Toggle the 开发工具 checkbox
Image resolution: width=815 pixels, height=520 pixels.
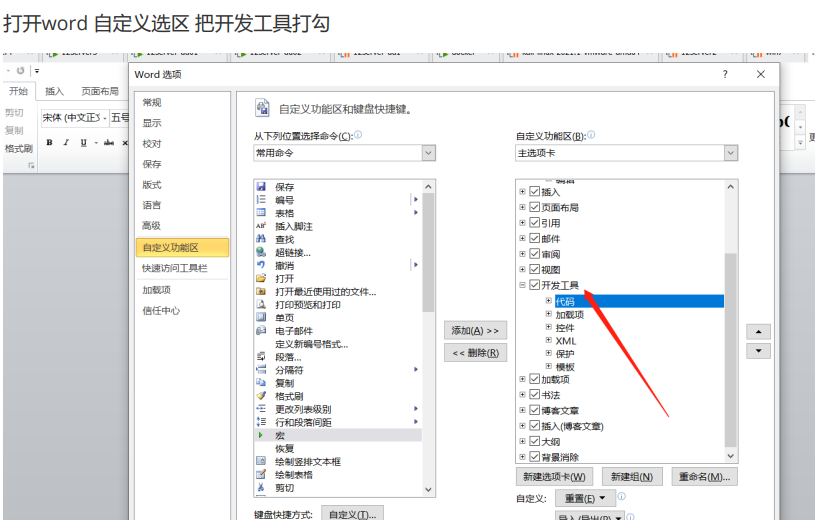[x=534, y=286]
